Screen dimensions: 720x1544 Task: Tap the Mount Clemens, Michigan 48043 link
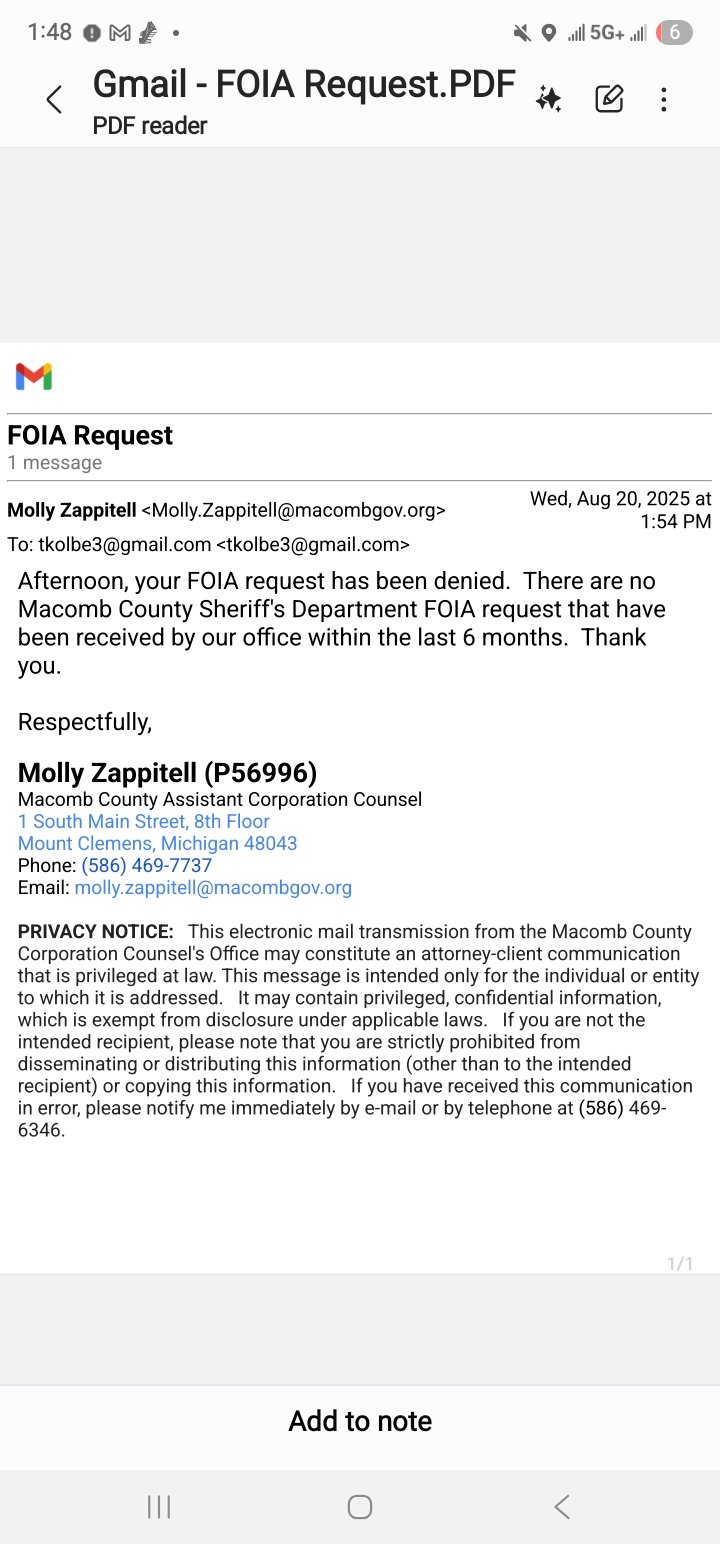click(158, 843)
